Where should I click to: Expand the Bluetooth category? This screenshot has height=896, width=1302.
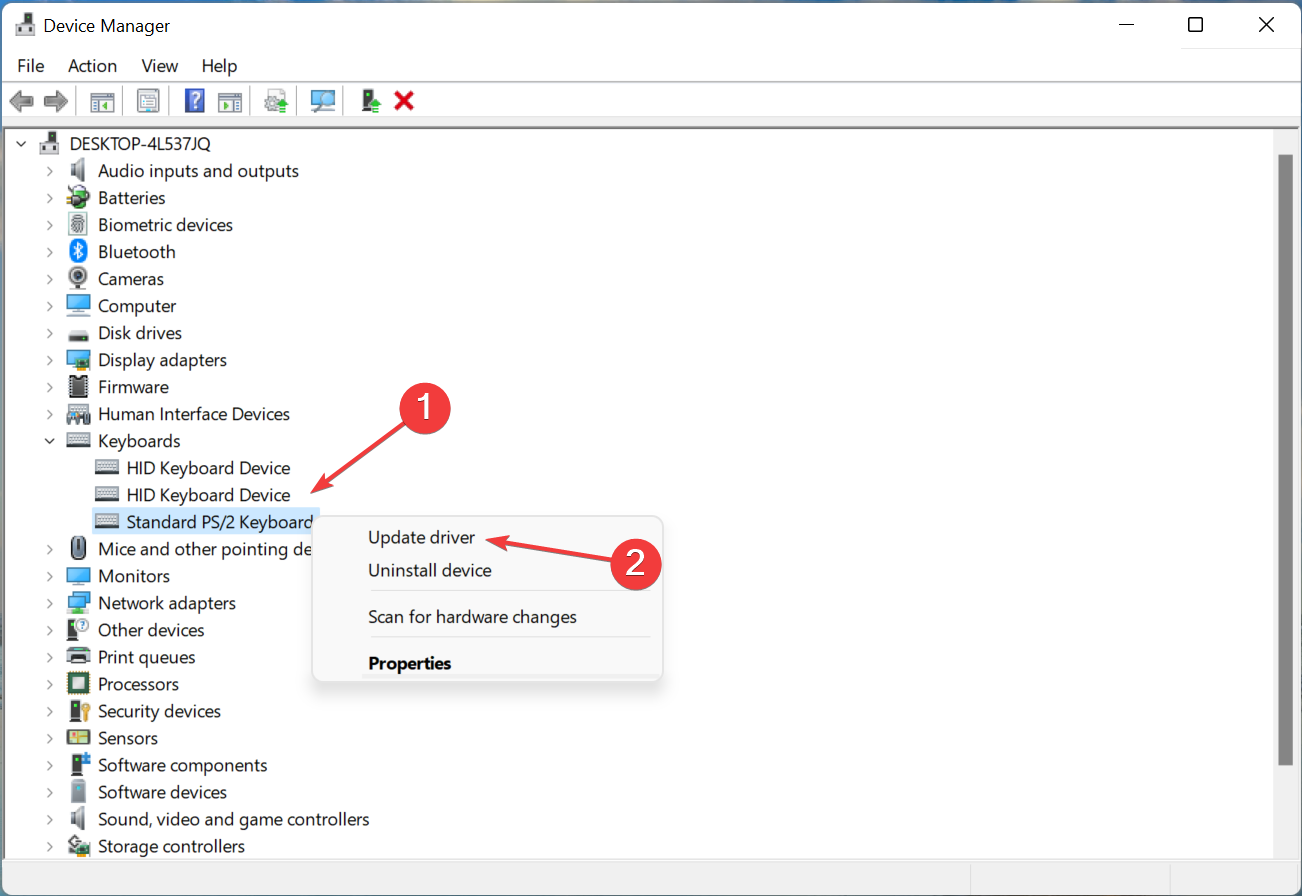[x=50, y=251]
